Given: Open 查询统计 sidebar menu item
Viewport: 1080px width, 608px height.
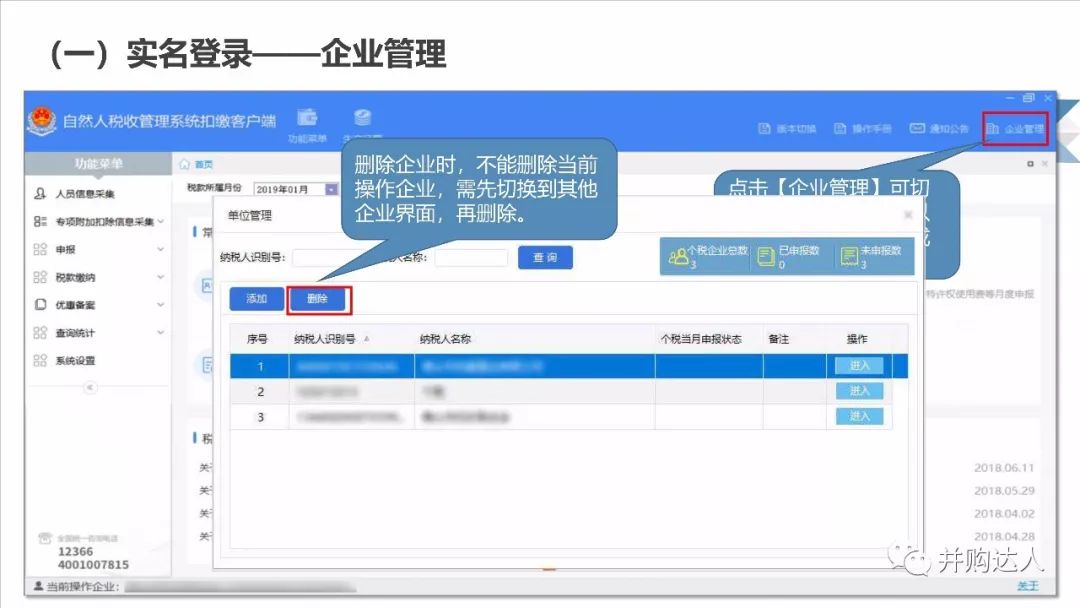Looking at the screenshot, I should point(75,333).
